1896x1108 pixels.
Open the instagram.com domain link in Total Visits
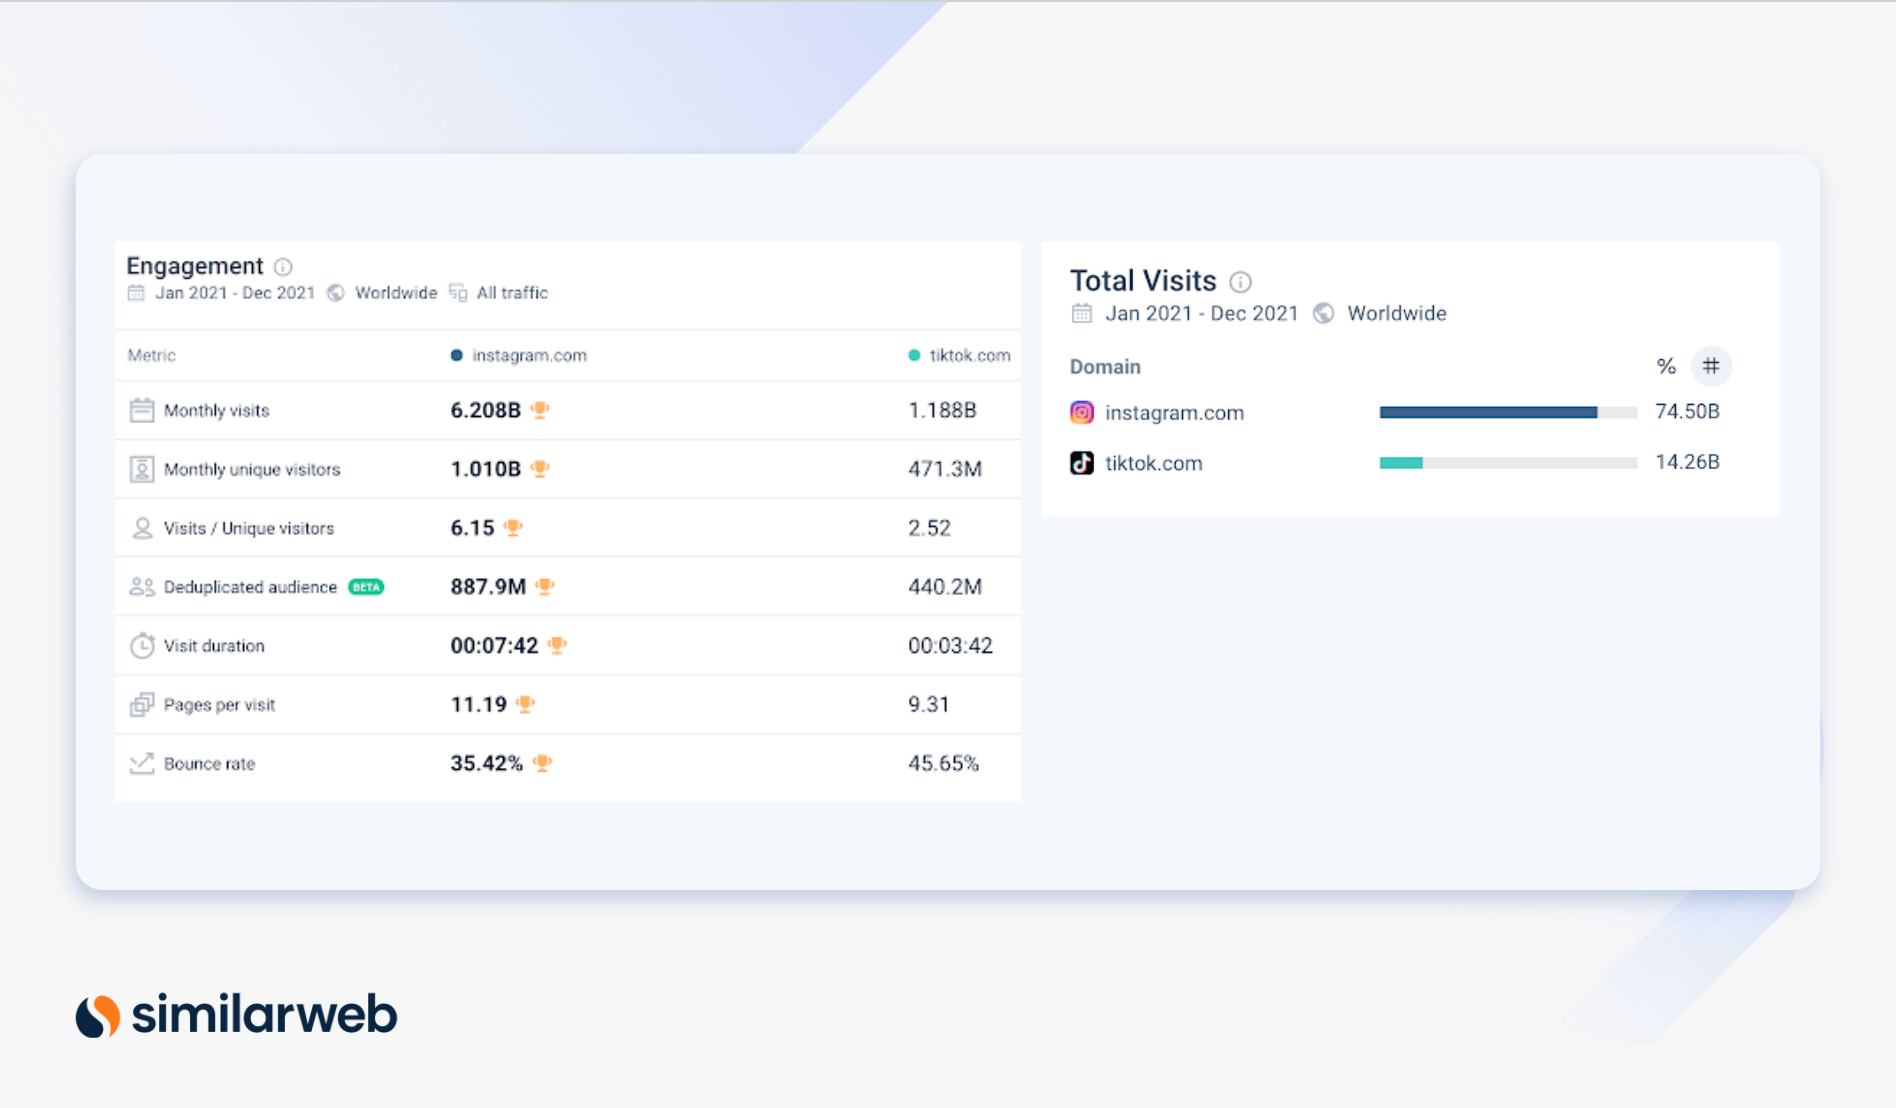(1174, 413)
